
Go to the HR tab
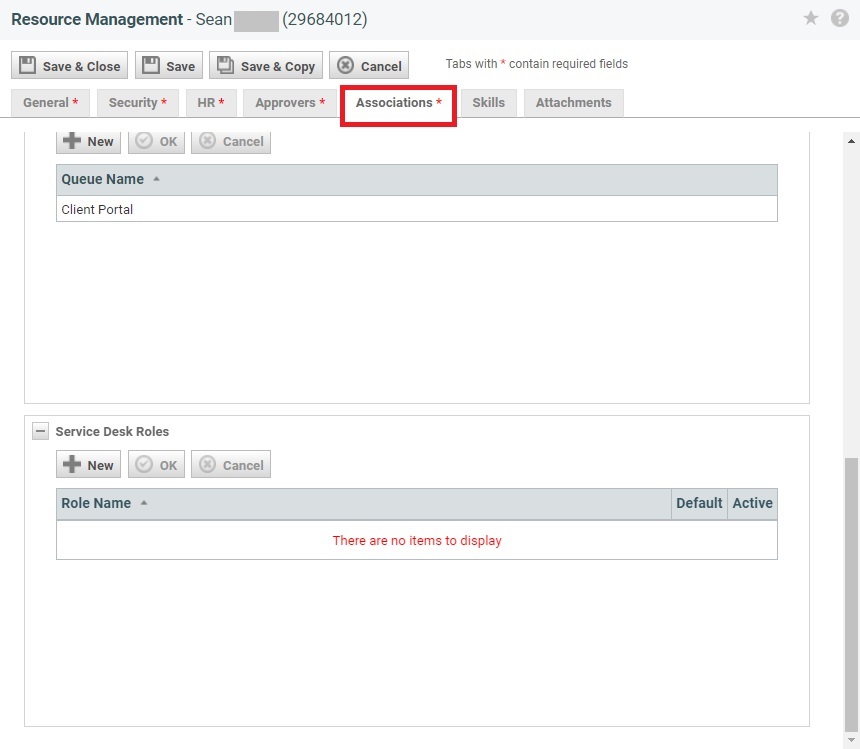(x=211, y=103)
